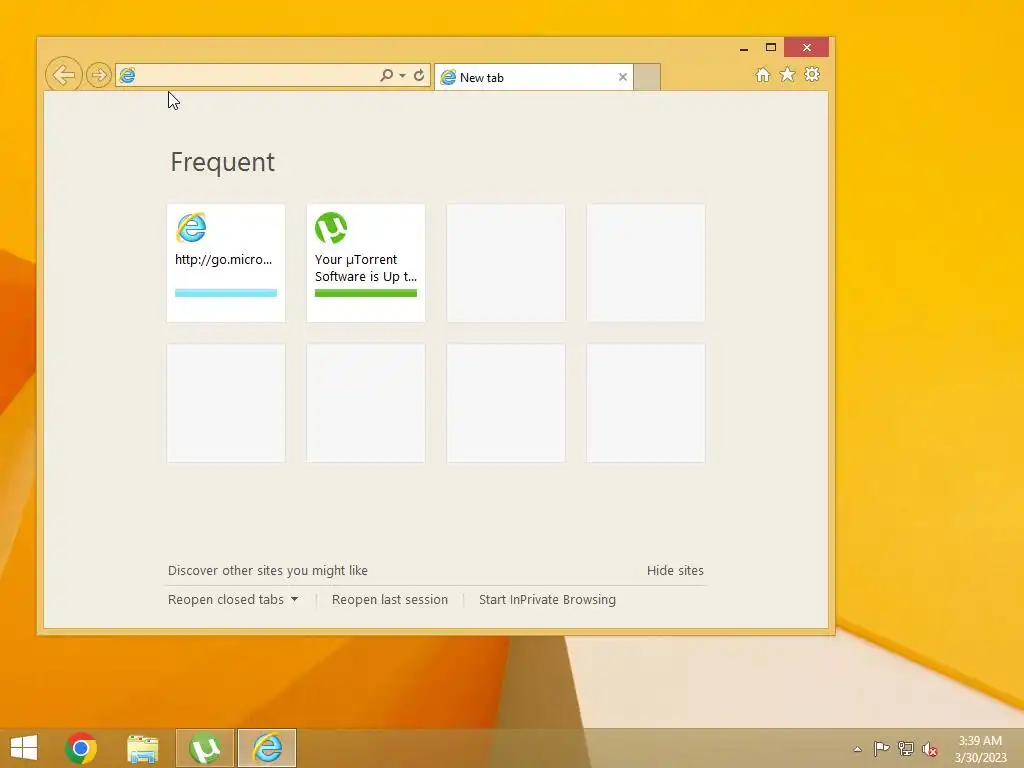Screen dimensions: 1024x768
Task: Click the network icon in system tray
Action: click(906, 748)
